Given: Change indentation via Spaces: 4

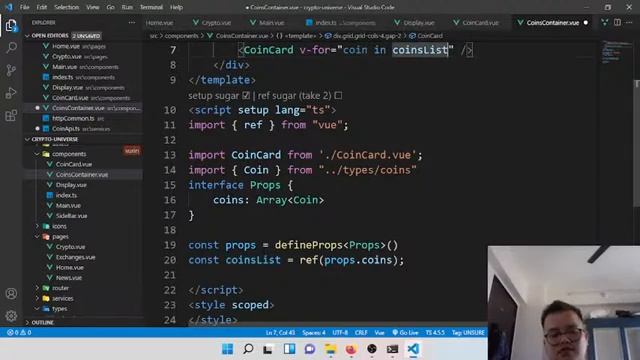Looking at the screenshot, I should [x=314, y=333].
